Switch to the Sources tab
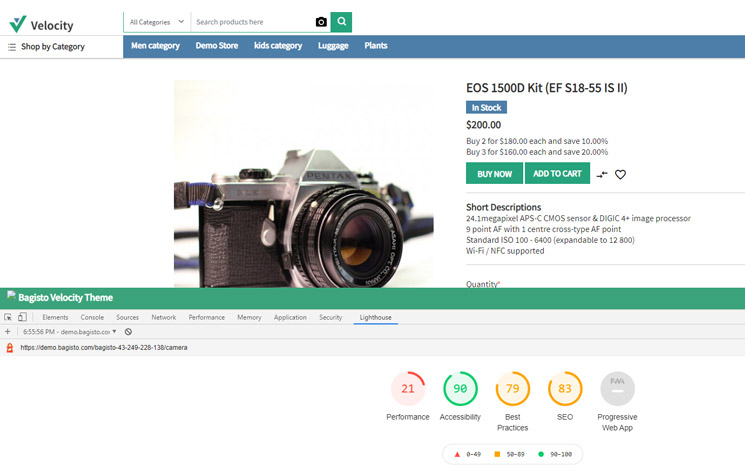 127,317
